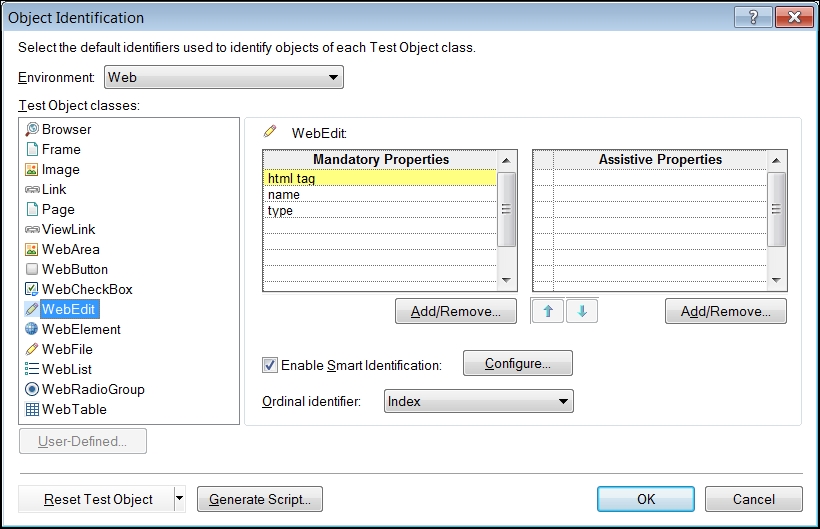
Task: Pick the WebCheckBox test object class
Action: [x=86, y=289]
